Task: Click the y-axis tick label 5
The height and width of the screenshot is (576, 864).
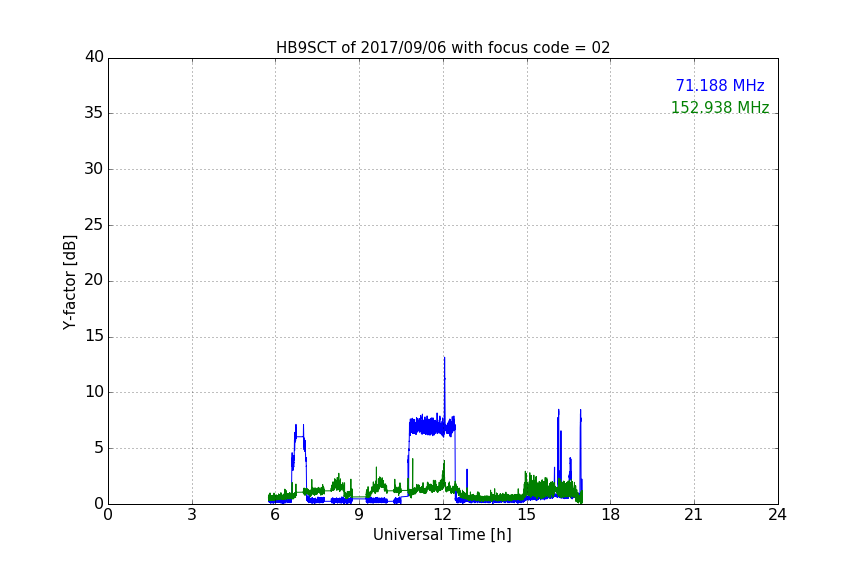Action: click(x=99, y=448)
